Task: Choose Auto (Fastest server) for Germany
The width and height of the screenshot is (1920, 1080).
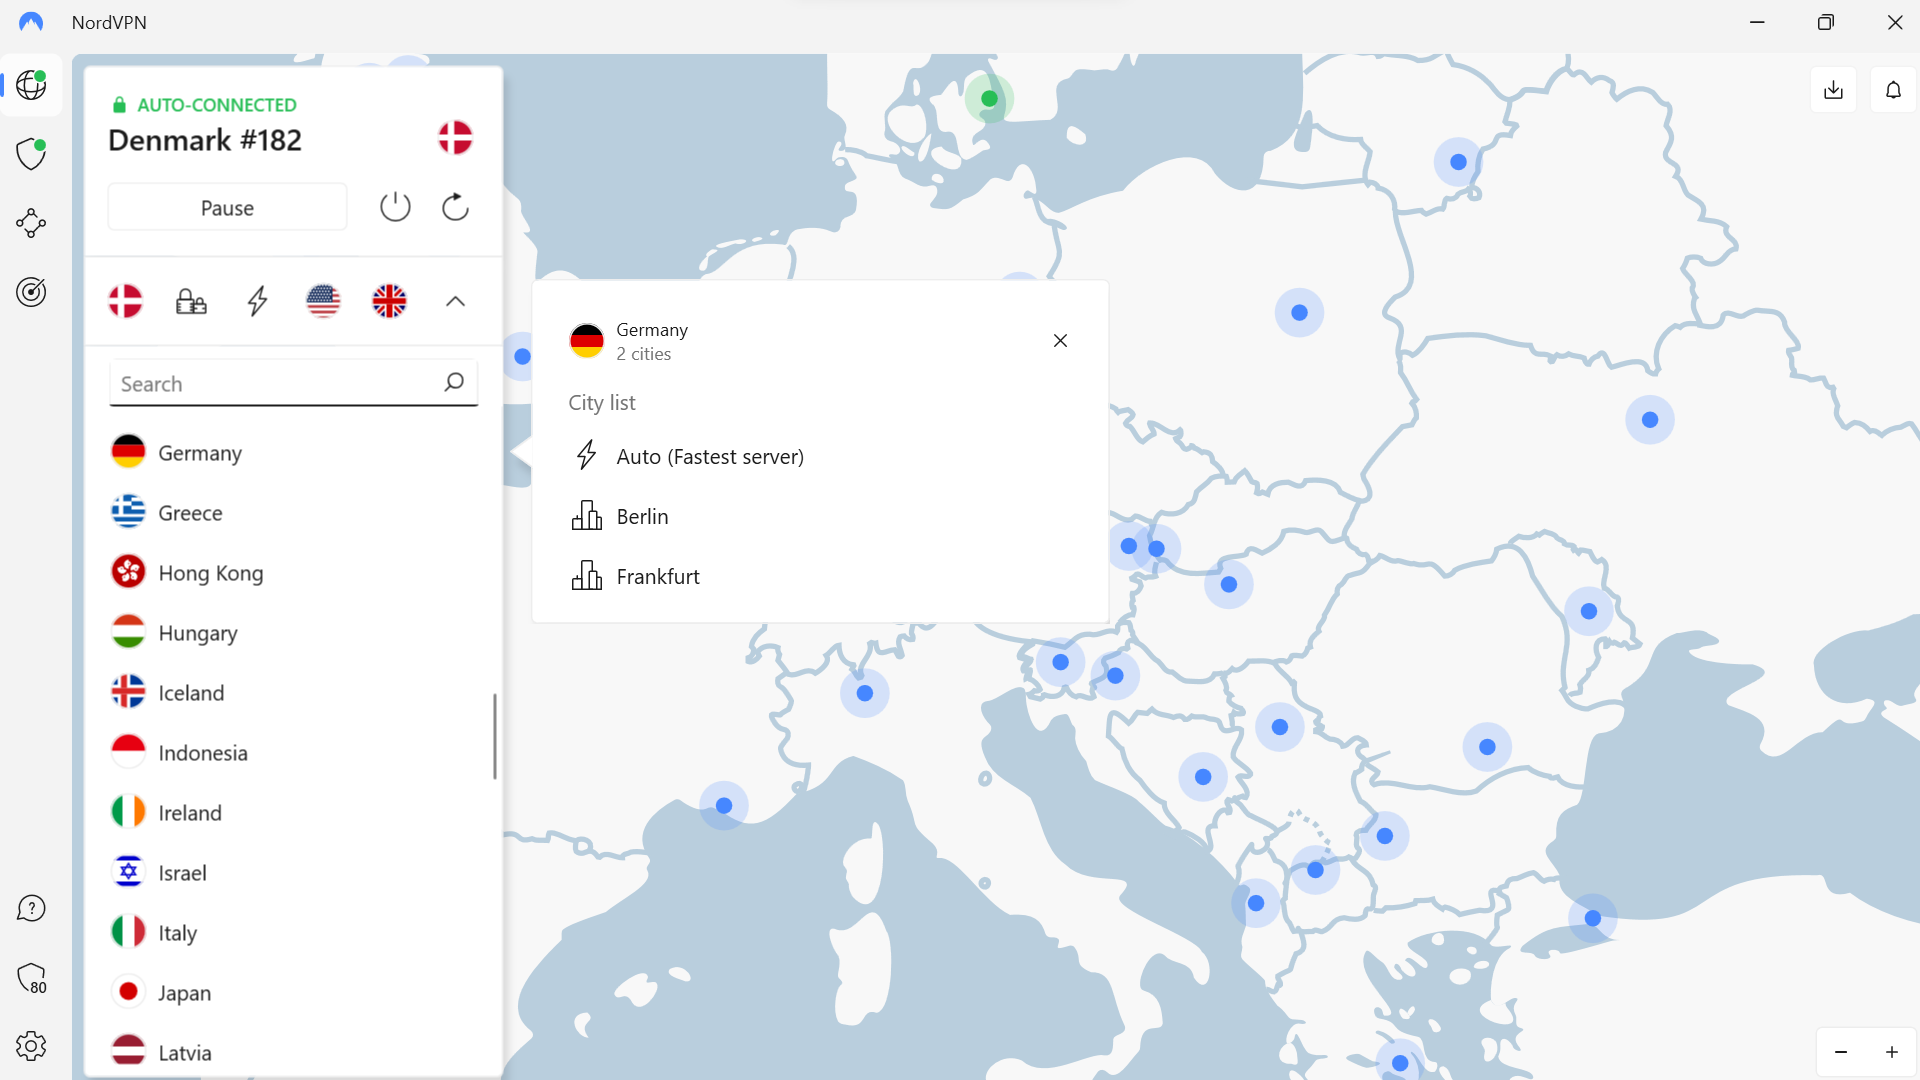Action: (820, 456)
